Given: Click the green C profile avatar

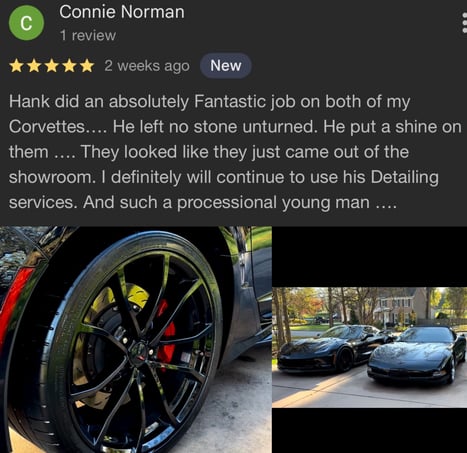Looking at the screenshot, I should pyautogui.click(x=26, y=23).
